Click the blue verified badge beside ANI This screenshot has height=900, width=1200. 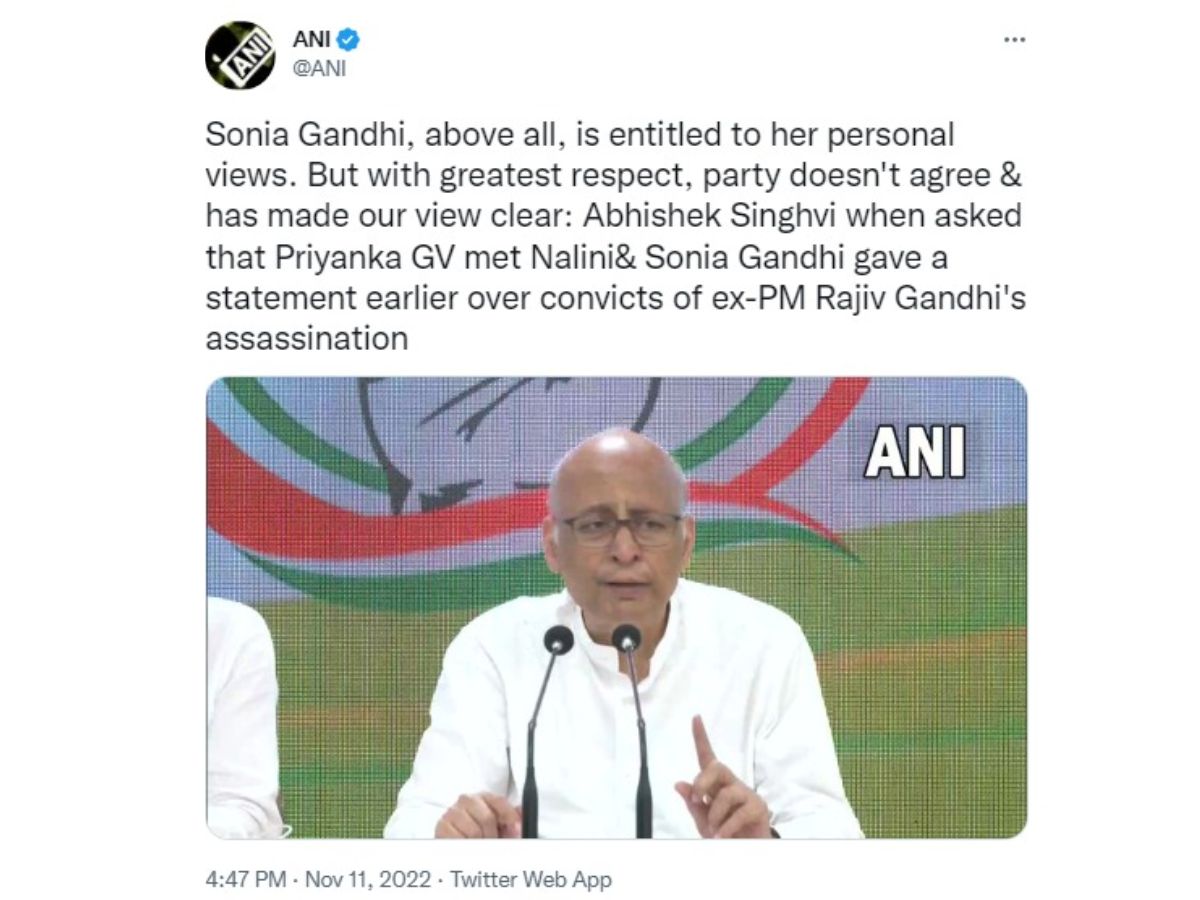(348, 40)
